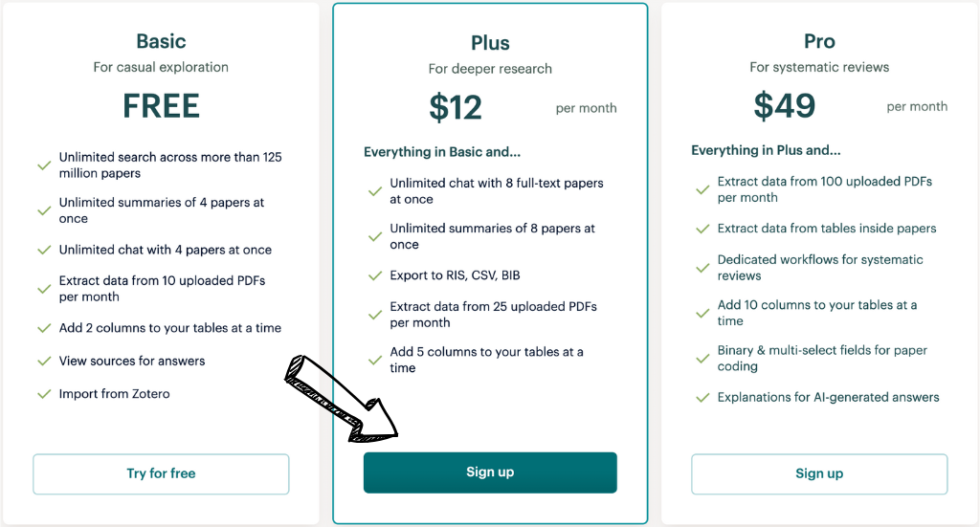Select the Basic plan heading
Viewport: 980px width, 527px height.
[161, 41]
